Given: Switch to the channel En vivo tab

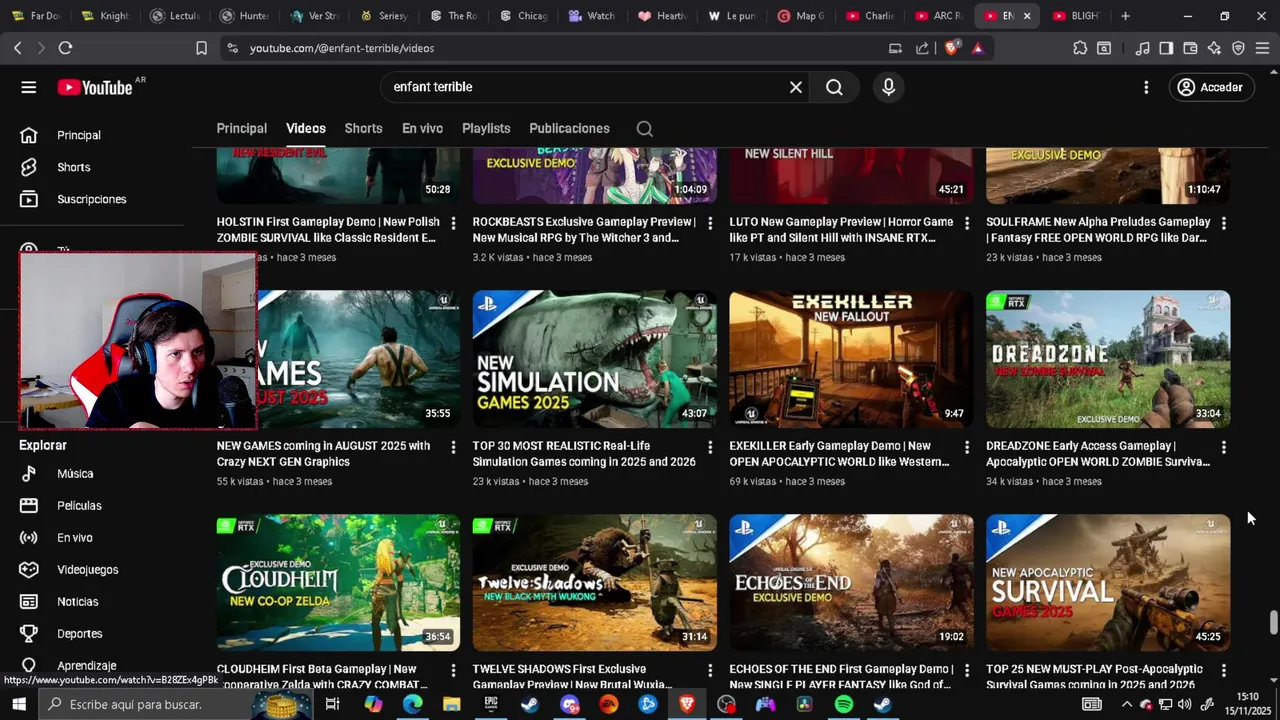Looking at the screenshot, I should [422, 128].
